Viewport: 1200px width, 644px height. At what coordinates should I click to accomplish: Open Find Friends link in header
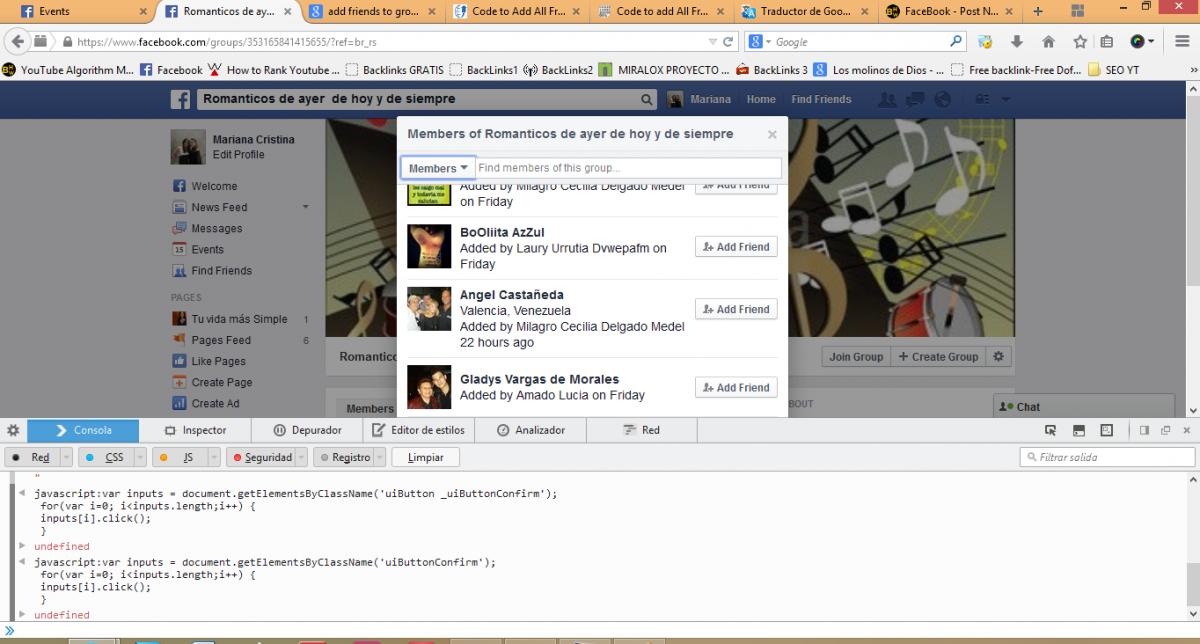point(821,100)
